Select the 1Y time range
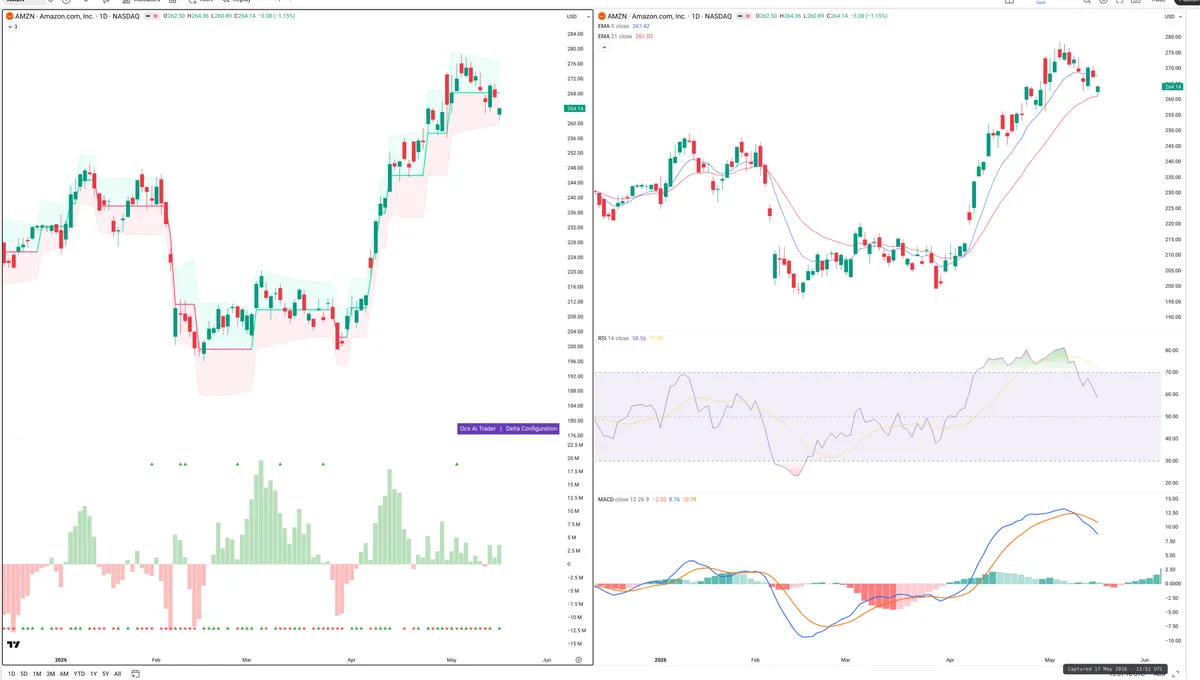The image size is (1200, 680). (93, 674)
